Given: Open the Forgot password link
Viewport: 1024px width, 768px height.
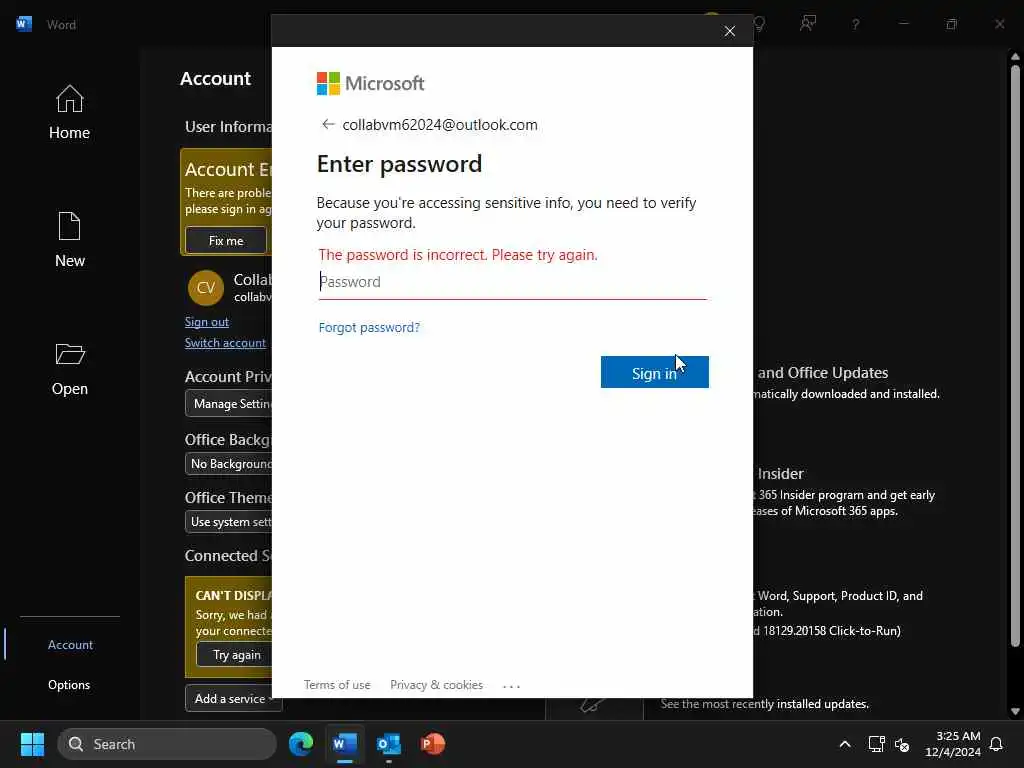Looking at the screenshot, I should (x=369, y=327).
